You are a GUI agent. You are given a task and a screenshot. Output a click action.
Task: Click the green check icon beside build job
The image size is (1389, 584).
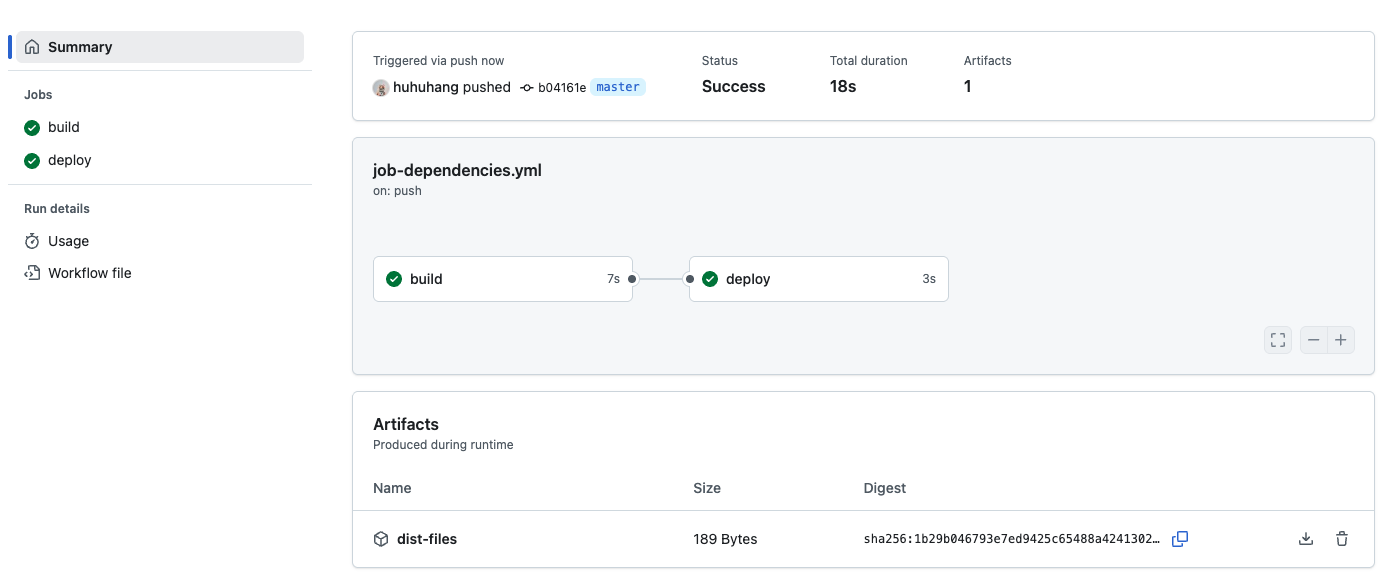(x=31, y=127)
